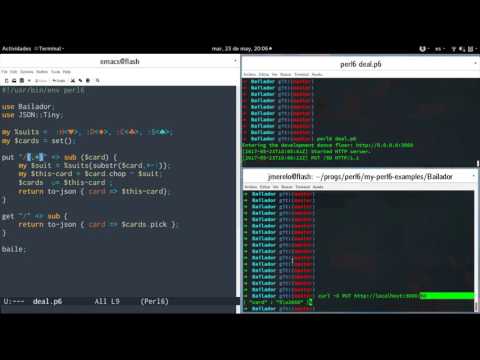Open the File menu in Emacs
The height and width of the screenshot is (360, 480).
(4, 72)
